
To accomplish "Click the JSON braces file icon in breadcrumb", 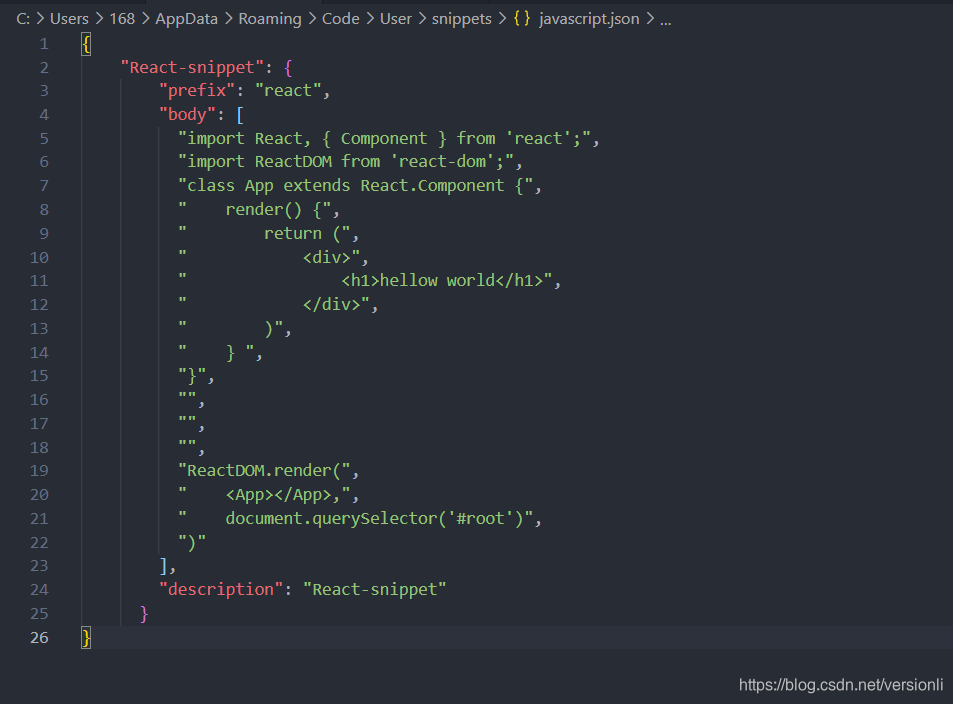I will click(x=521, y=19).
